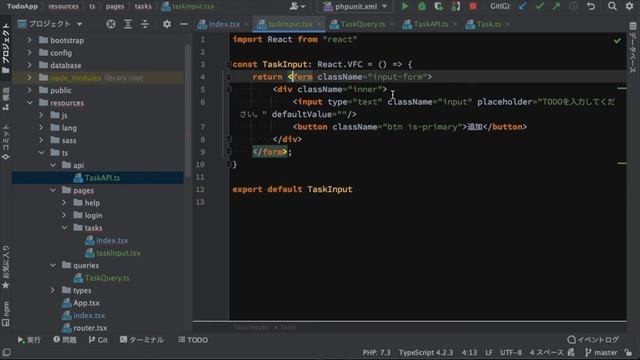640x360 pixels.
Task: Expand the types folder
Action: pyautogui.click(x=53, y=290)
